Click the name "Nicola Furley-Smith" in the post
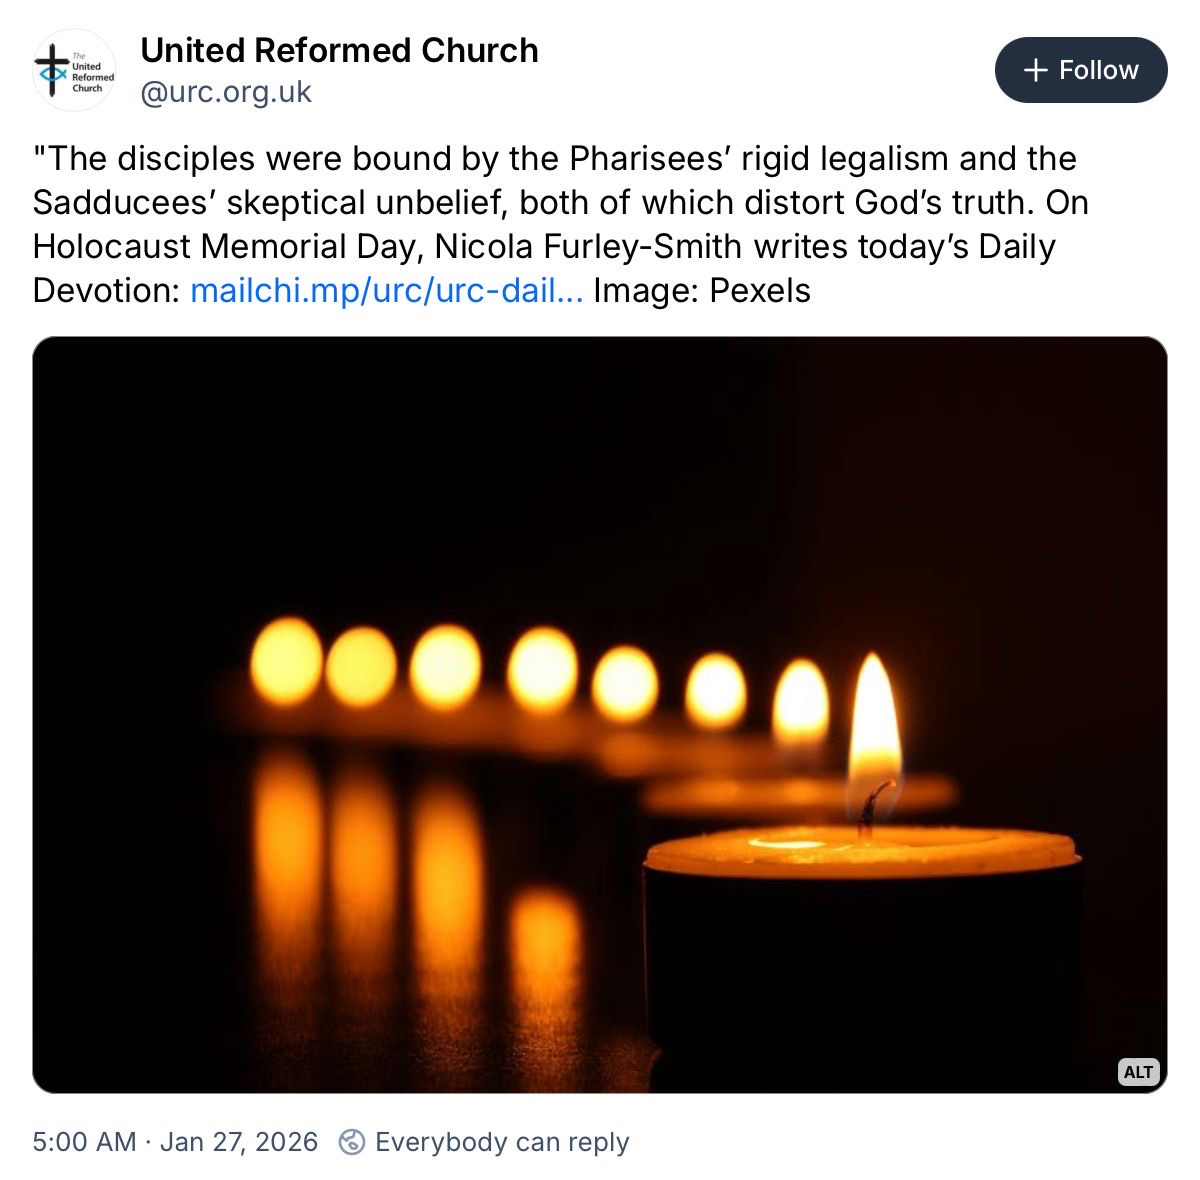Image resolution: width=1200 pixels, height=1180 pixels. point(589,247)
